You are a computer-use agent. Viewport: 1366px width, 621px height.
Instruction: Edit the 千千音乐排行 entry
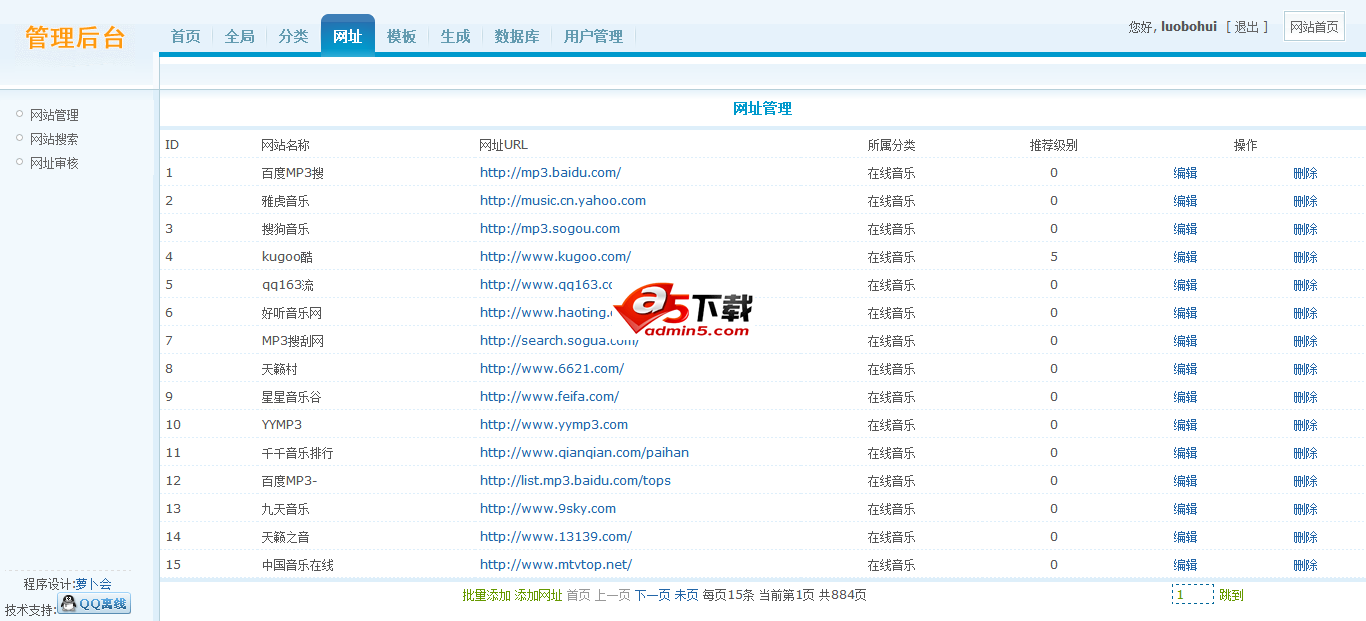tap(1185, 453)
